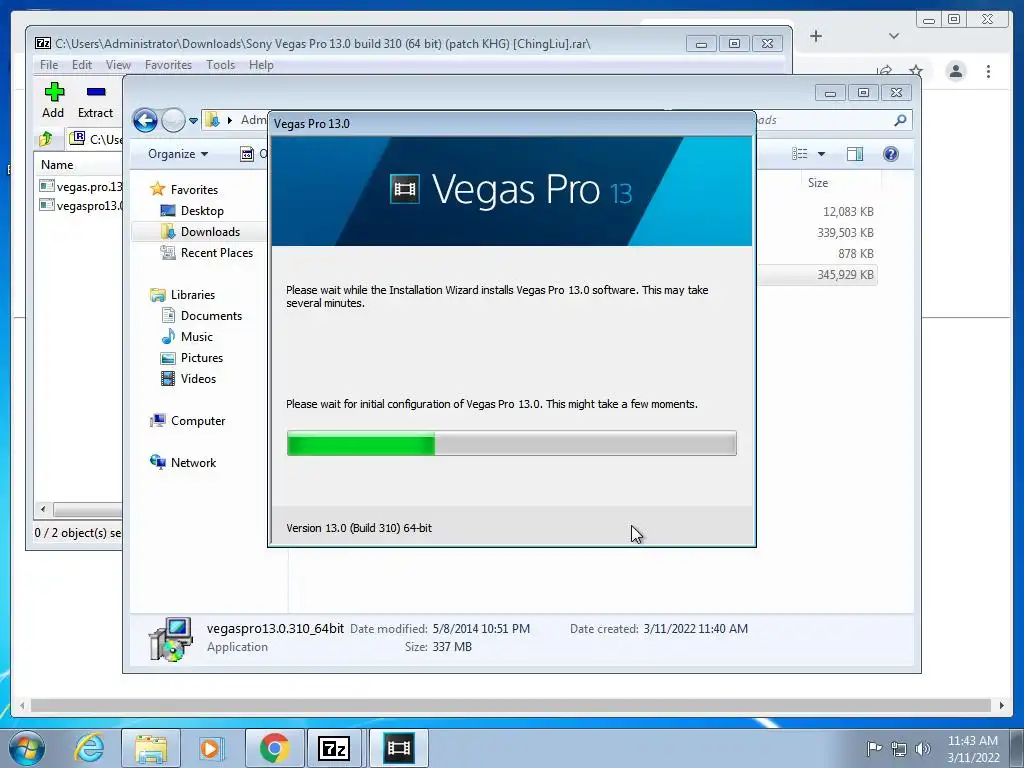
Task: Open Music library in sidebar
Action: point(197,336)
